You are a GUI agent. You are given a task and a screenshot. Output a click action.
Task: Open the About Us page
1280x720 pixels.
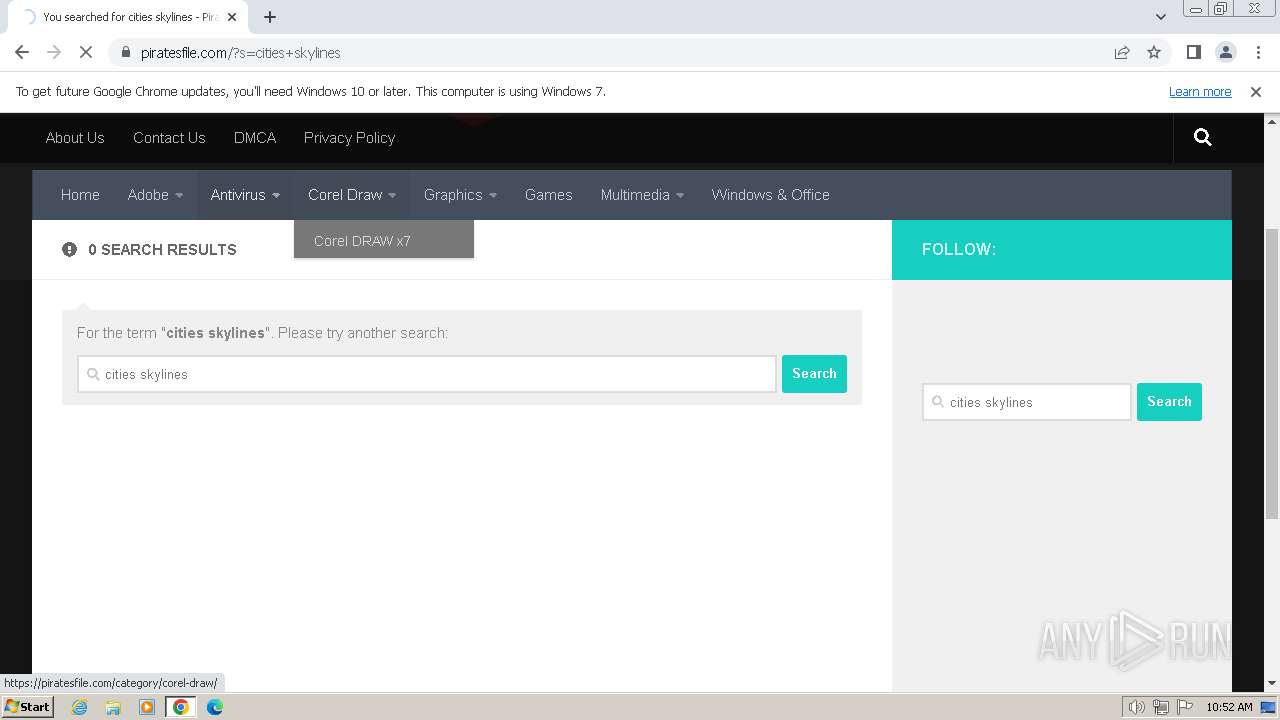click(75, 138)
